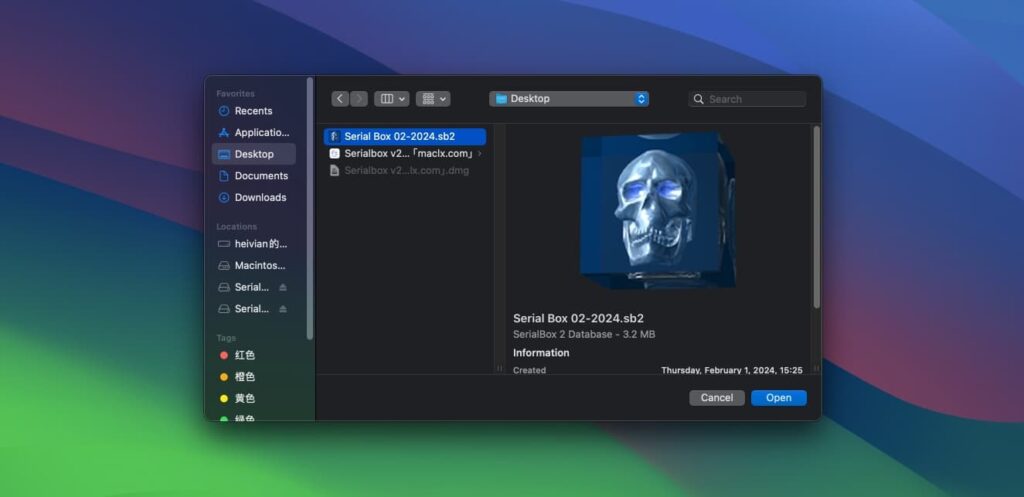Go forward with the right chevron button
Viewport: 1024px width, 497px height.
click(359, 99)
